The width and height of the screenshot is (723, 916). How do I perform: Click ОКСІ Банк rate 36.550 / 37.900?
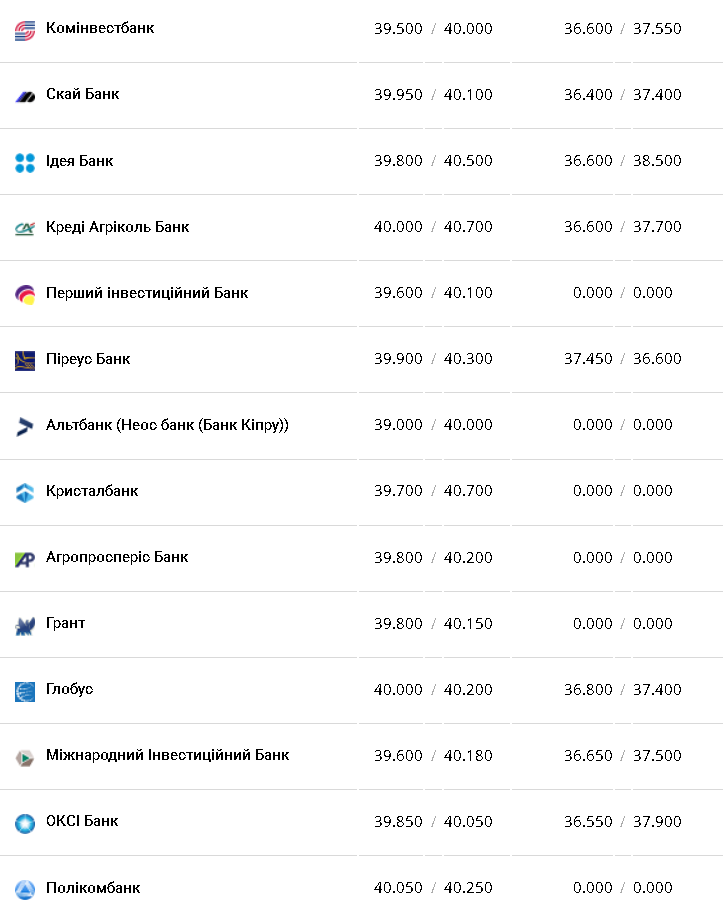pos(622,821)
